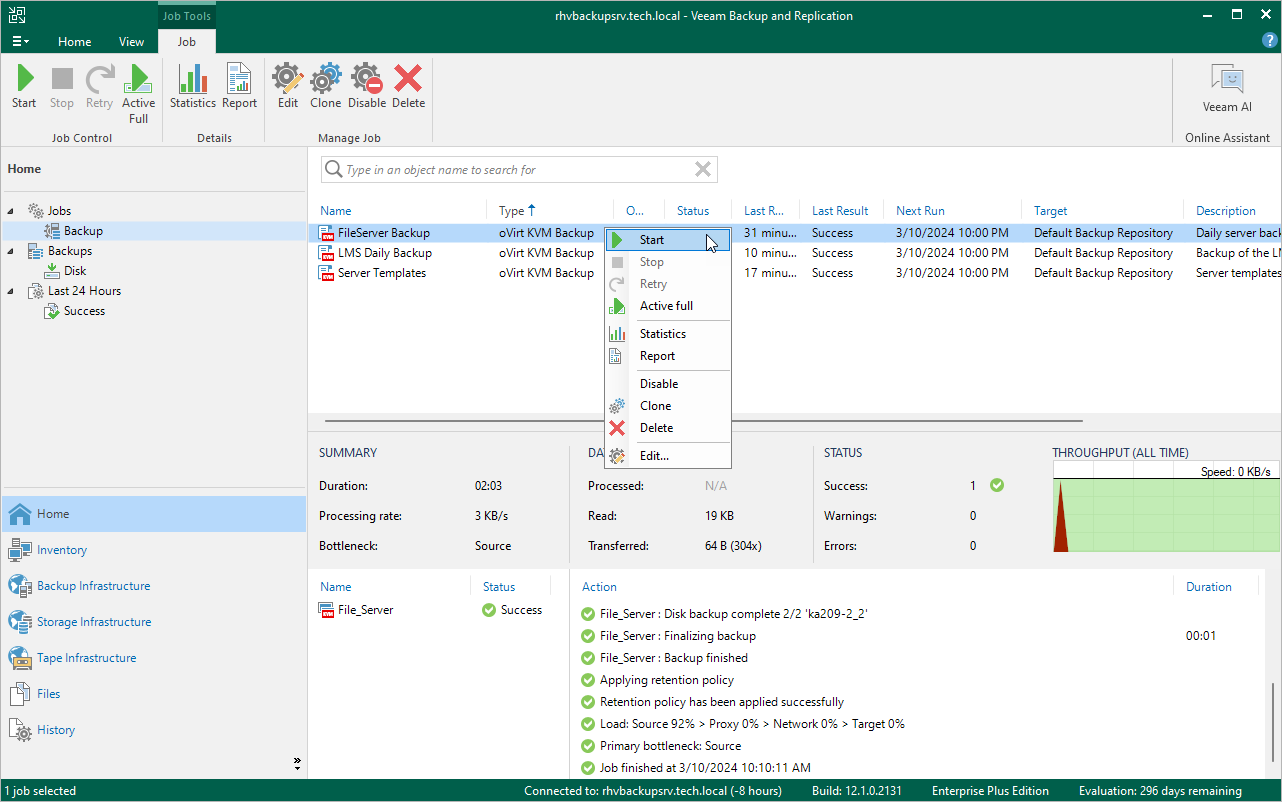This screenshot has height=802, width=1282.
Task: Click 'Evaluation: 296 days remaining' status text
Action: point(1160,791)
